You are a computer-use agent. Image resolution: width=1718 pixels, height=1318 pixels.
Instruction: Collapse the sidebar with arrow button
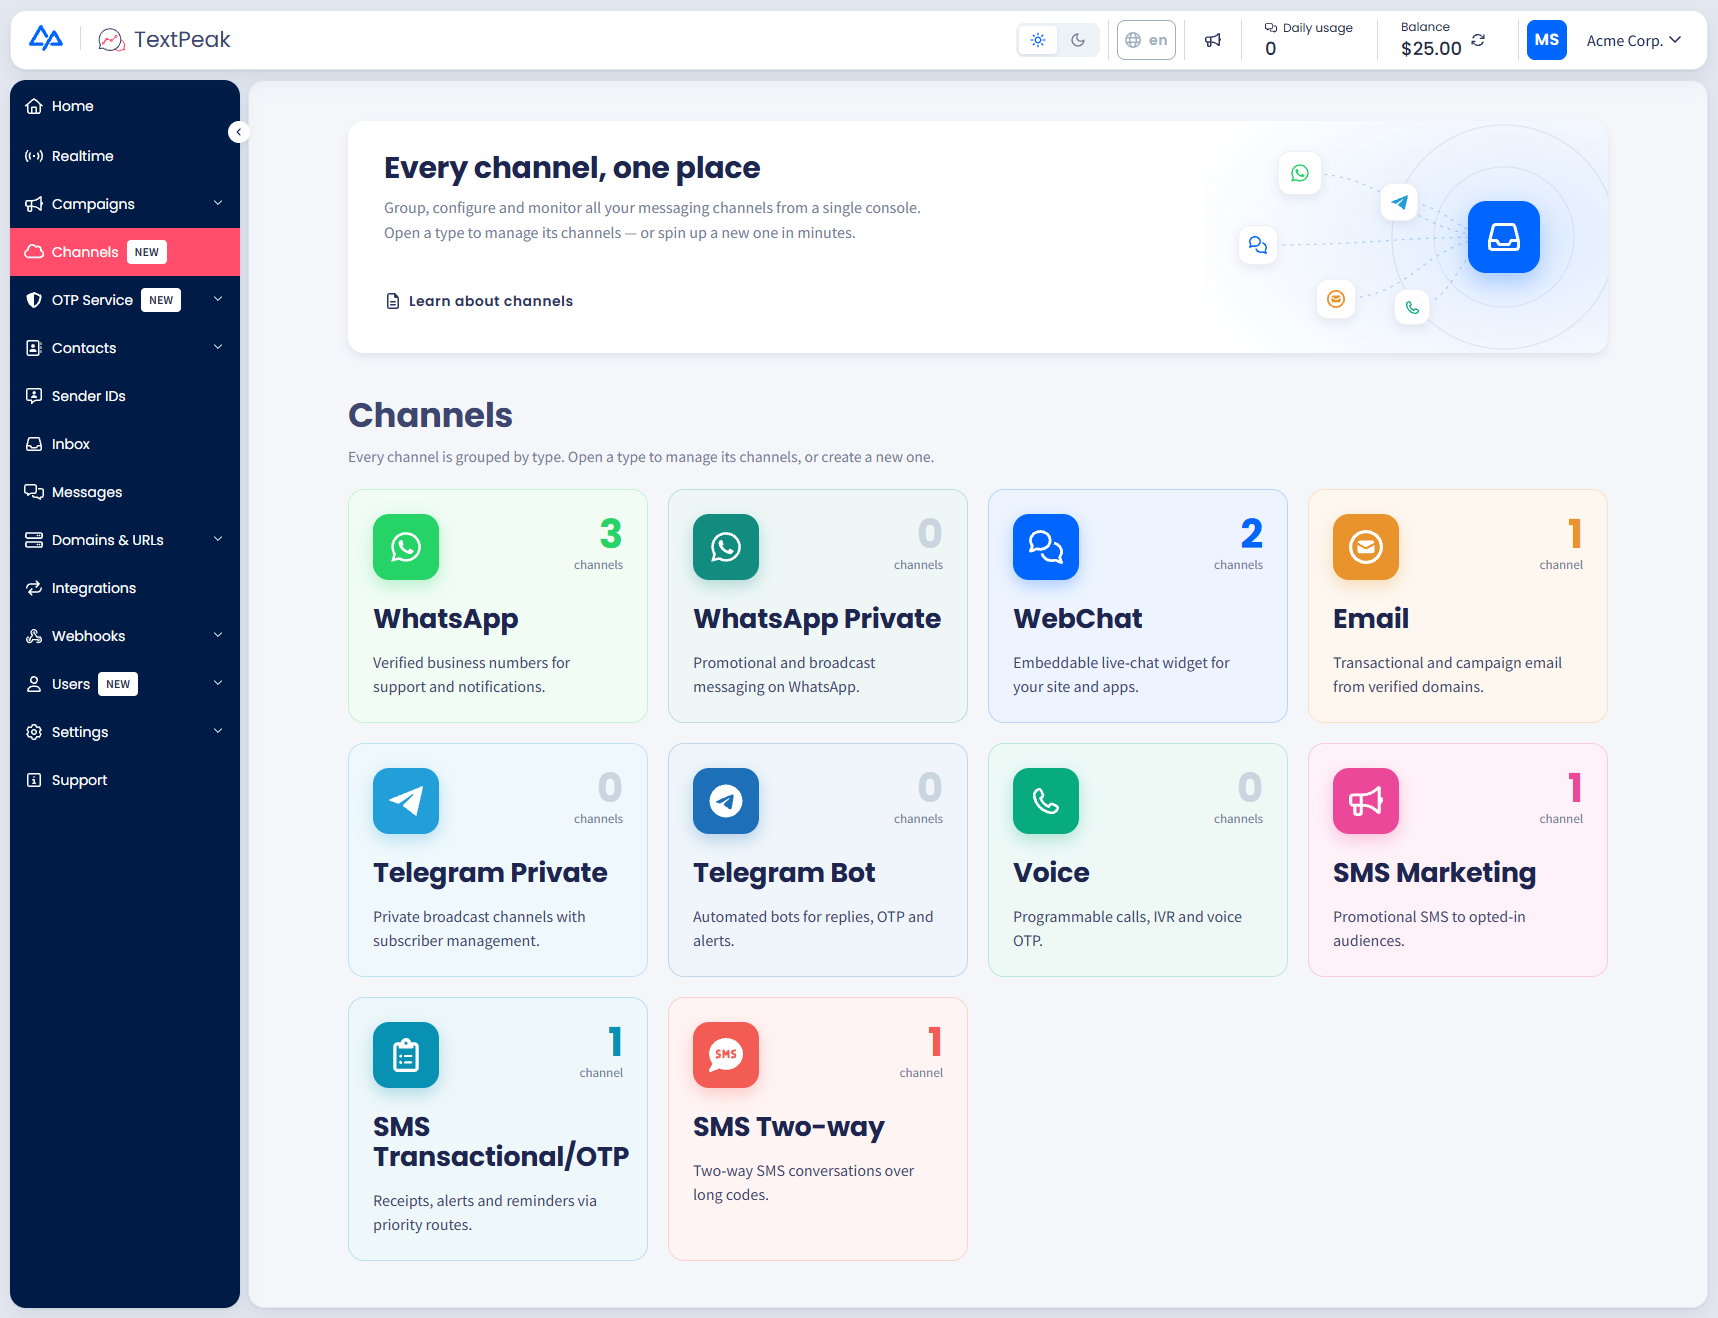pyautogui.click(x=238, y=132)
